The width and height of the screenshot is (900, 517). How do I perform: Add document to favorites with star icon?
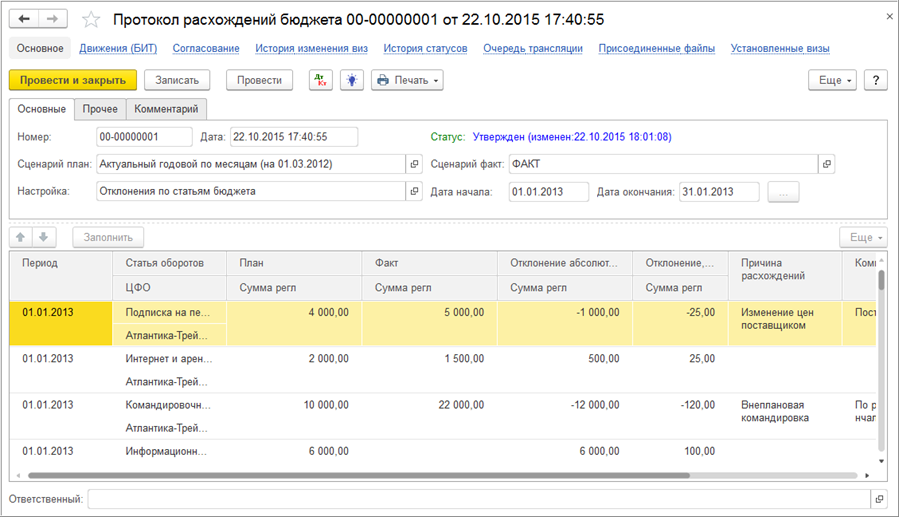click(91, 20)
